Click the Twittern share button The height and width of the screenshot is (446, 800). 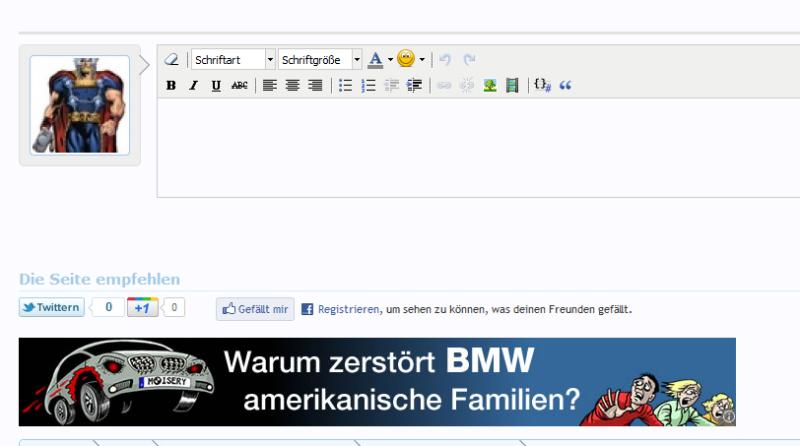pyautogui.click(x=51, y=308)
